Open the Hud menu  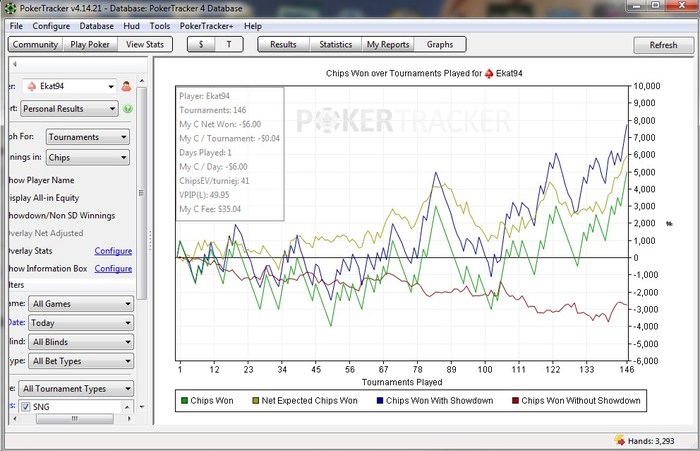point(131,26)
